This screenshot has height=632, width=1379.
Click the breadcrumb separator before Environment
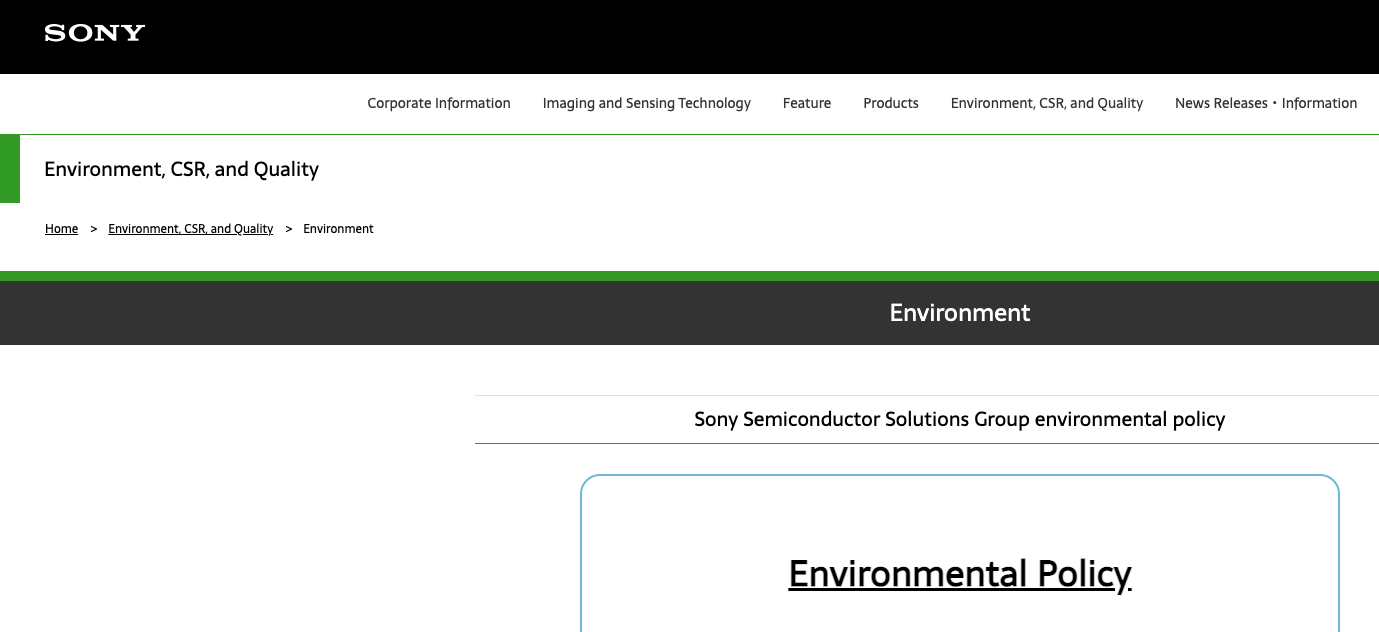pos(288,229)
